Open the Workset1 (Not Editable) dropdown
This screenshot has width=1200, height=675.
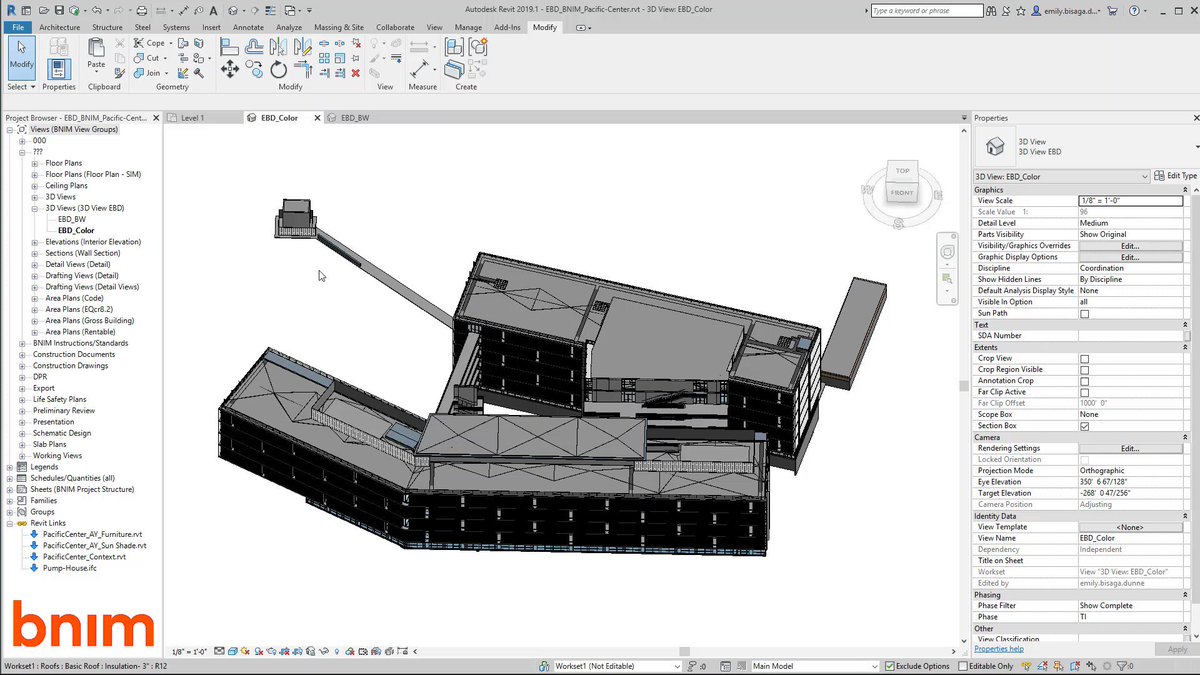(617, 666)
